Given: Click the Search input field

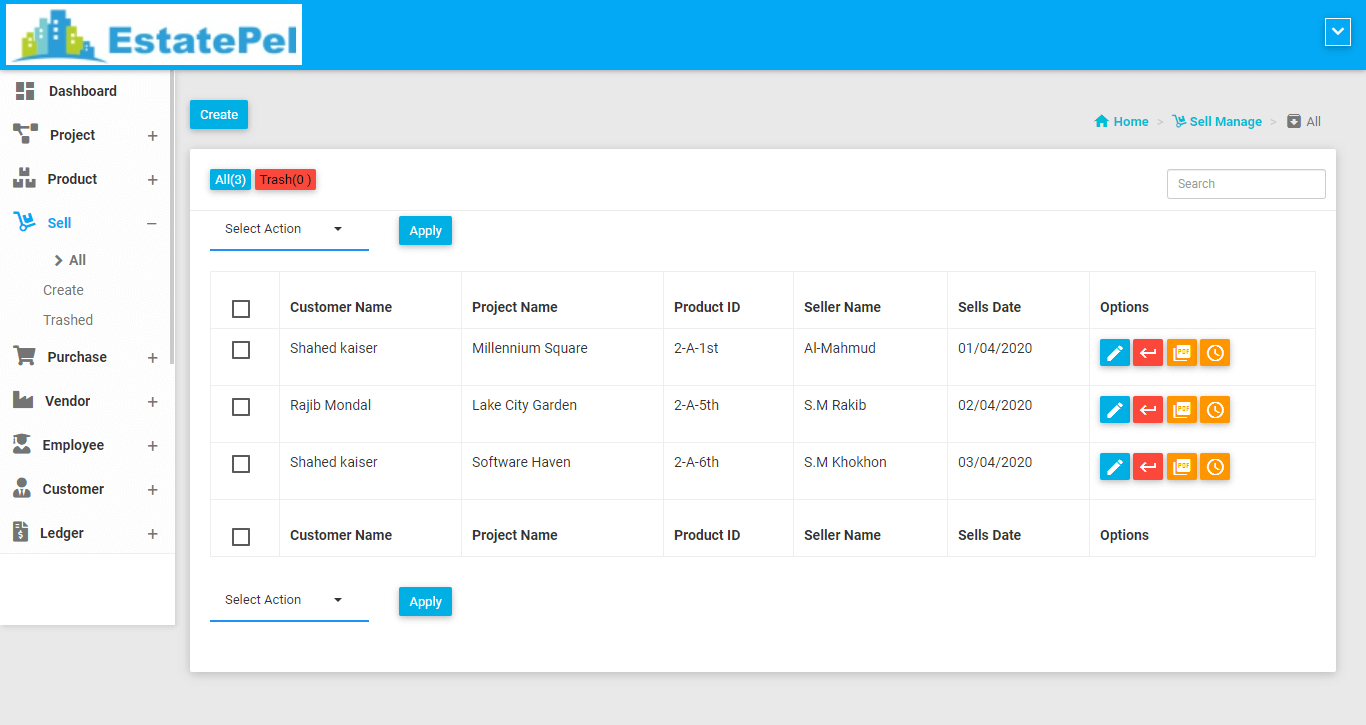Looking at the screenshot, I should (1246, 184).
